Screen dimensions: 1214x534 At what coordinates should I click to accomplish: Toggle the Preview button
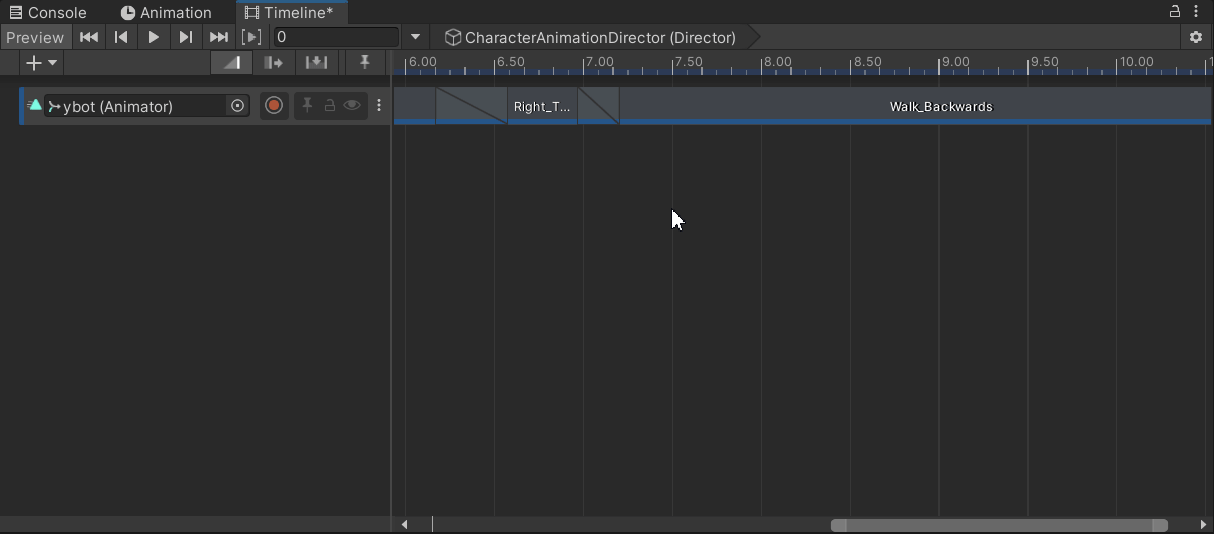35,37
